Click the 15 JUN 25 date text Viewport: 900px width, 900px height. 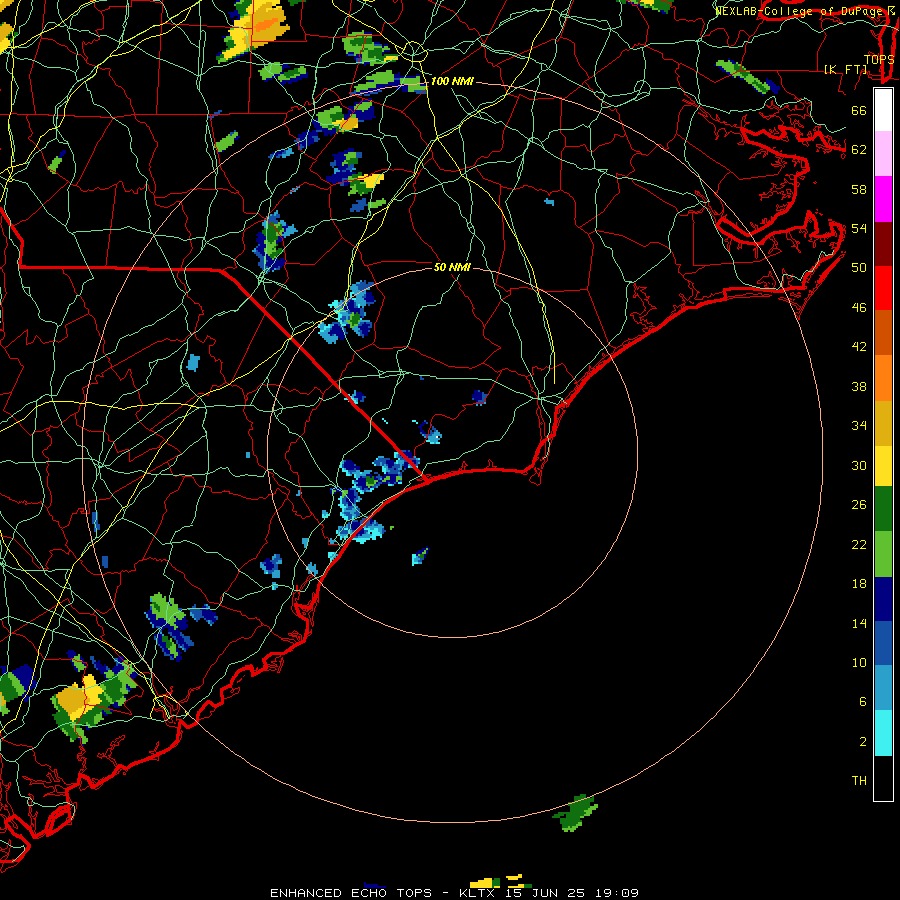(x=545, y=893)
